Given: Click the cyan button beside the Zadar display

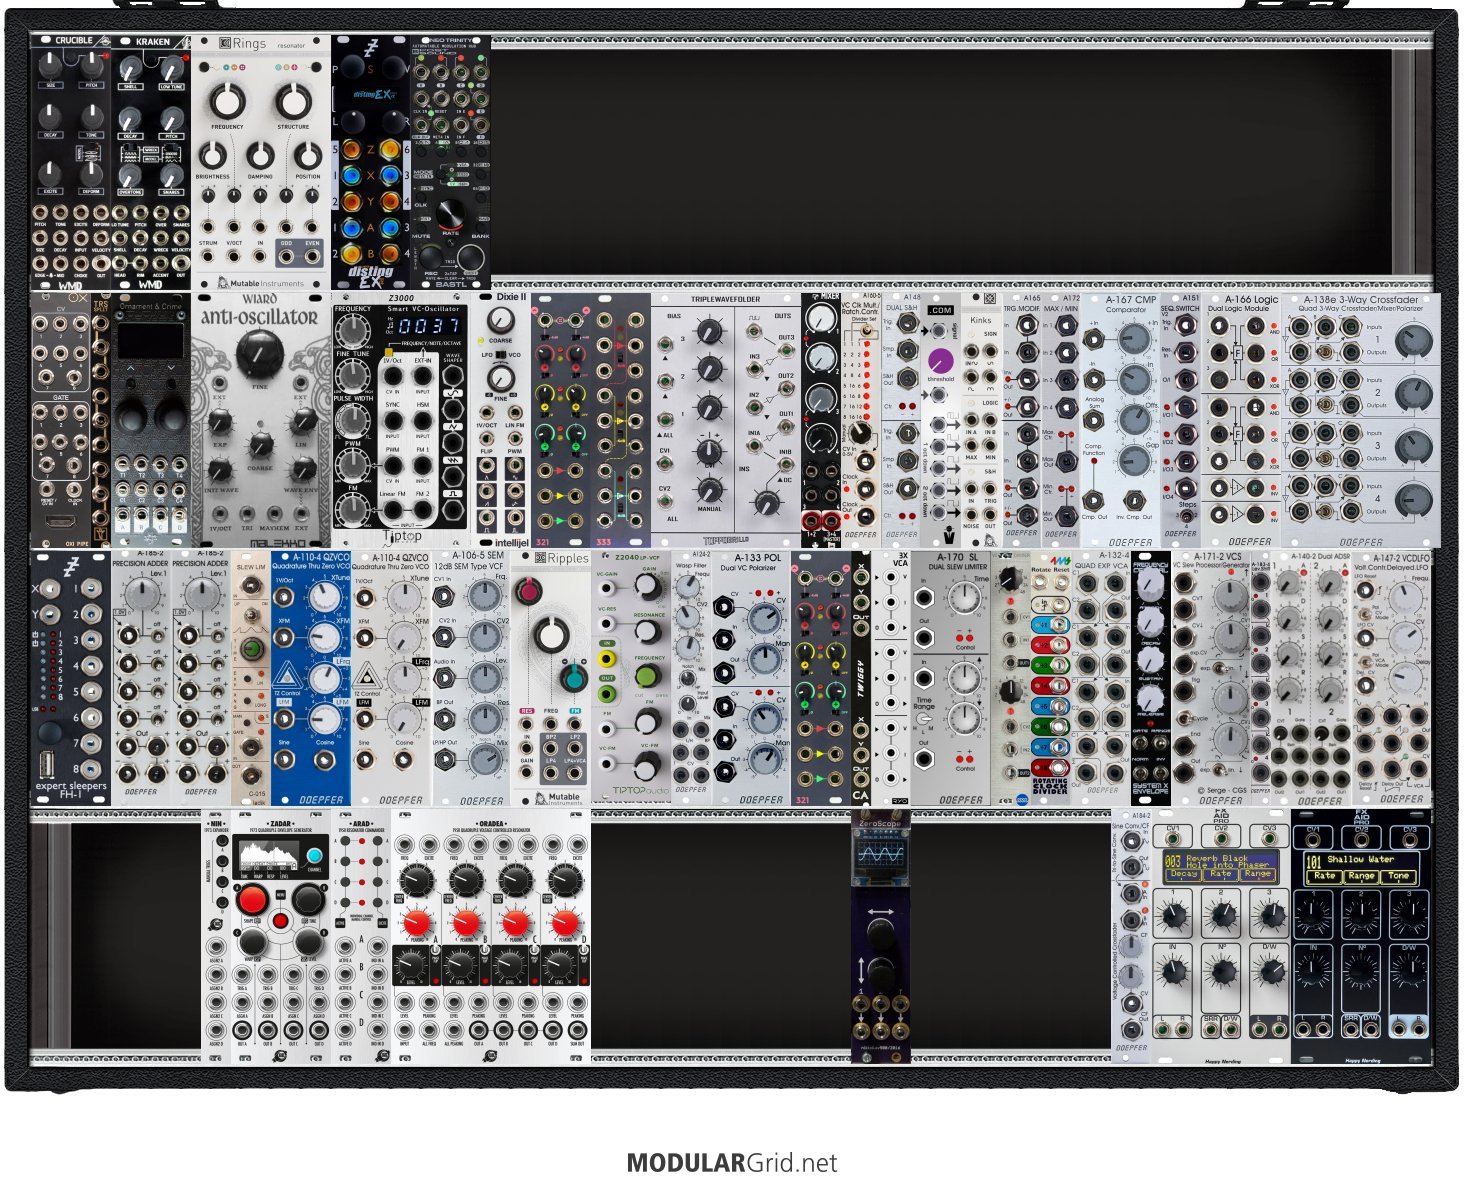Looking at the screenshot, I should point(314,856).
